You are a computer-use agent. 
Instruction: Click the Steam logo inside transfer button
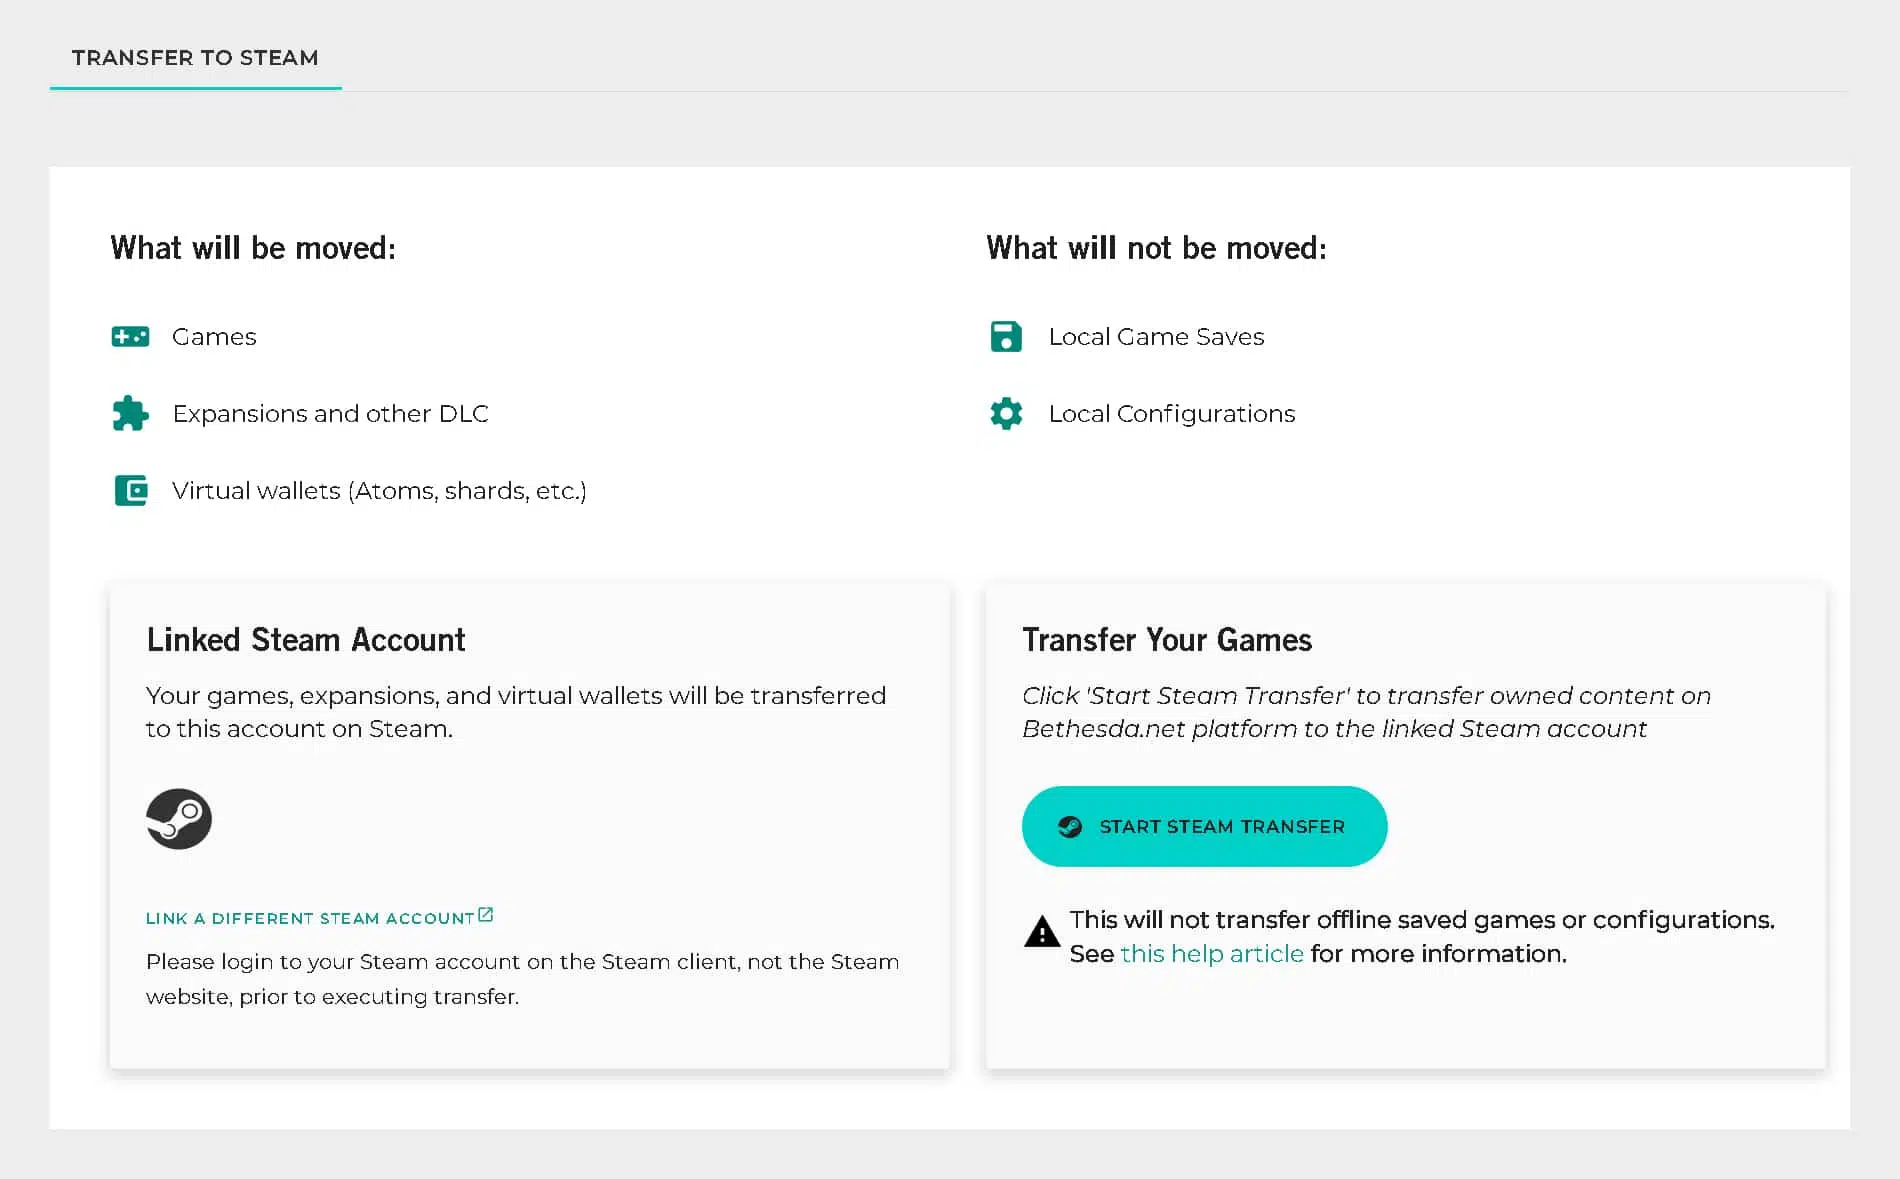click(1070, 827)
